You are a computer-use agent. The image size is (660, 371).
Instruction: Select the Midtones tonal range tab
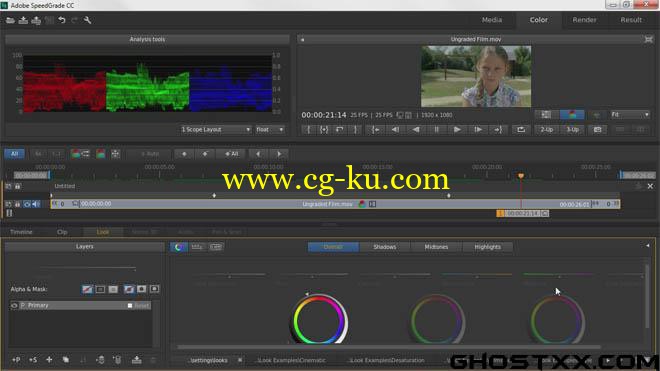pyautogui.click(x=436, y=247)
